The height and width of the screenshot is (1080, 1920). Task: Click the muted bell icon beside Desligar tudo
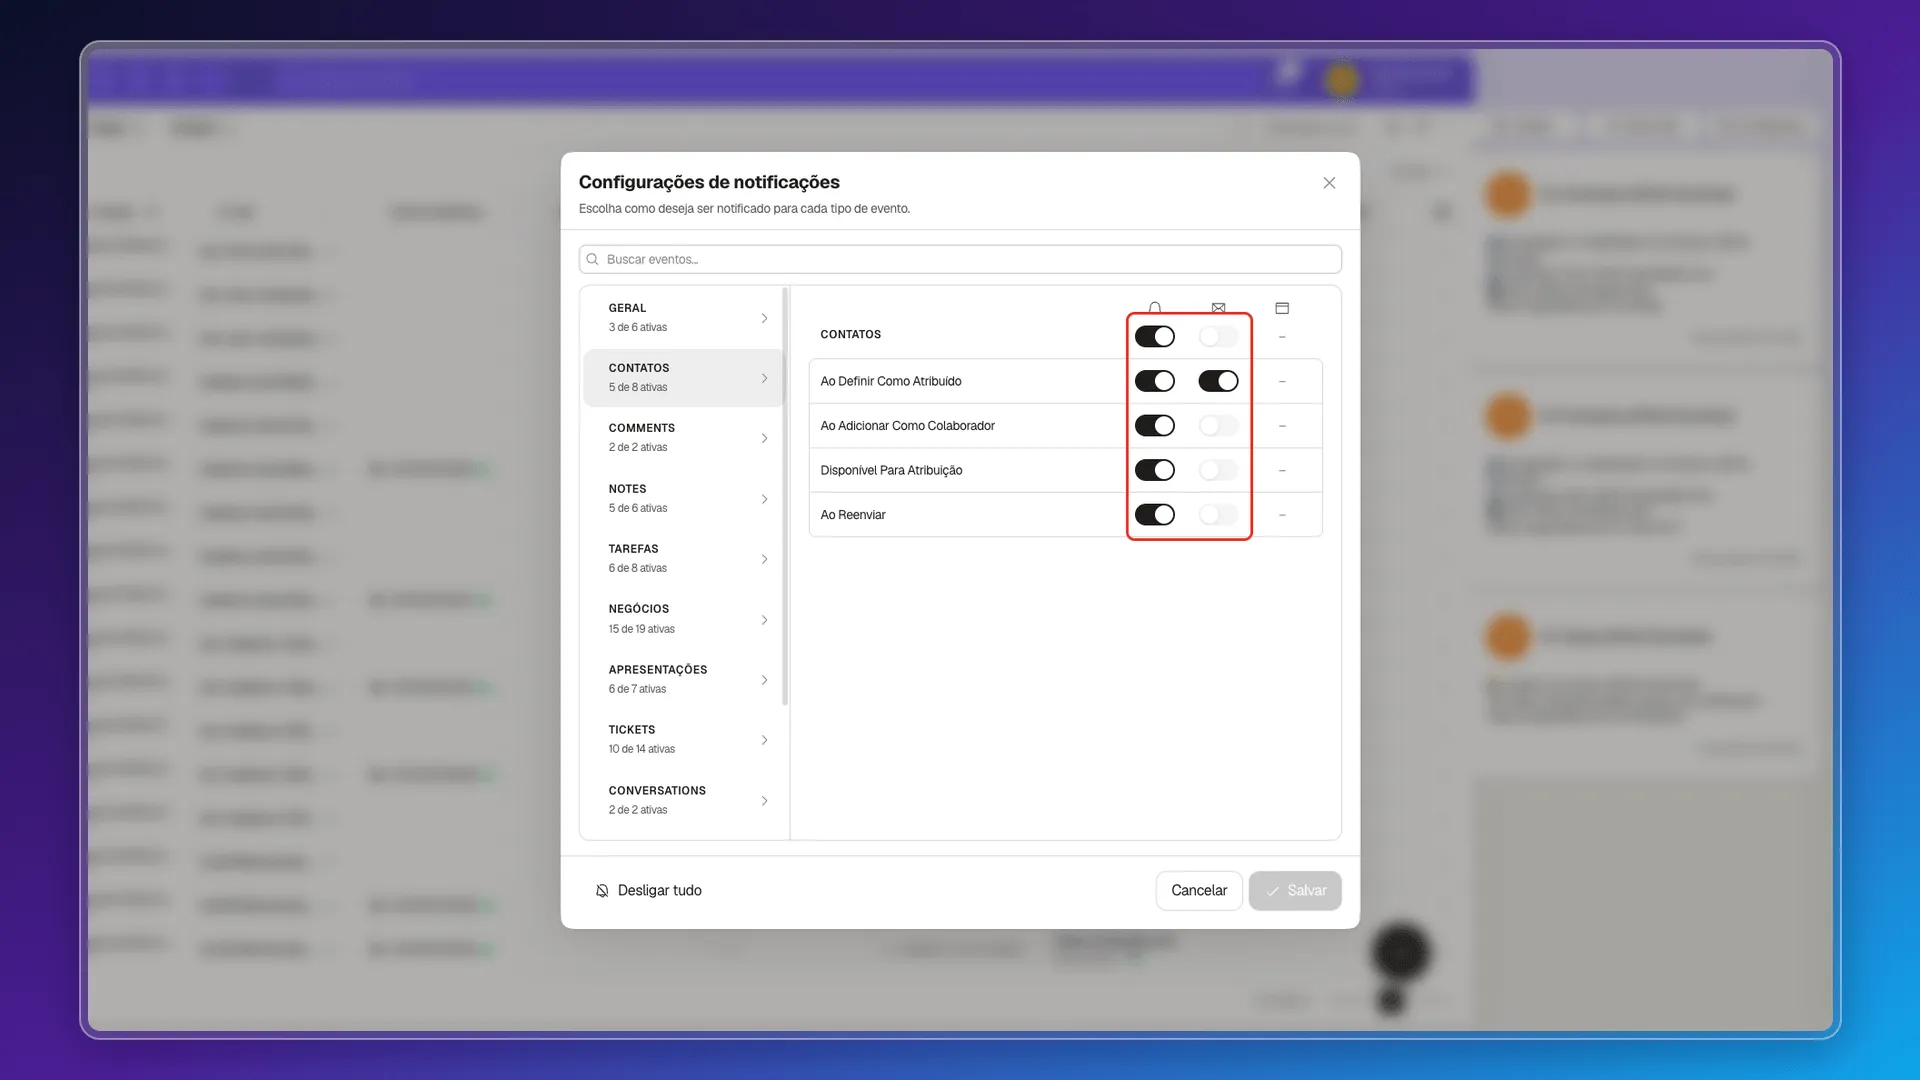(x=602, y=891)
